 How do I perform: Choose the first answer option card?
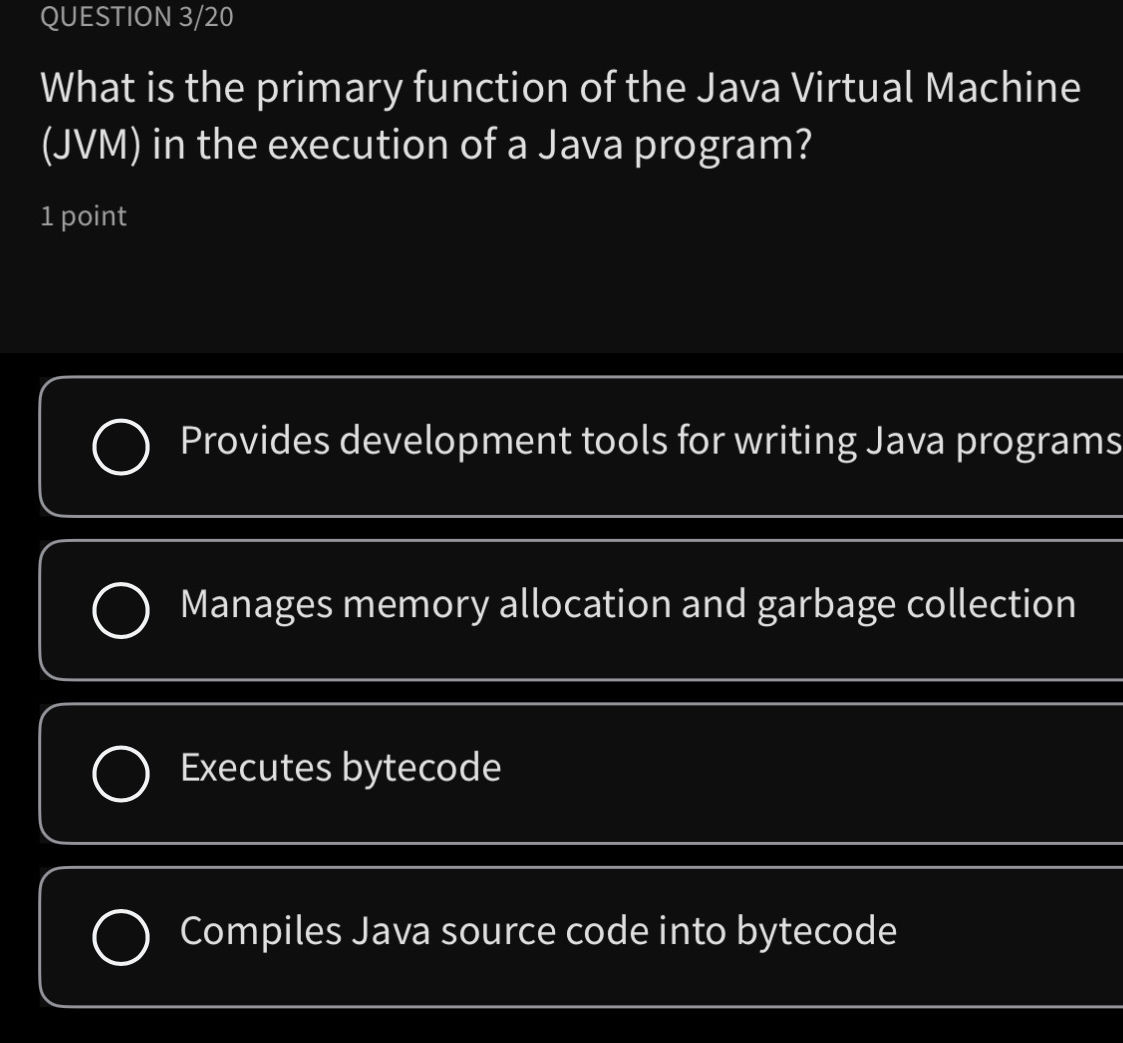(x=560, y=446)
